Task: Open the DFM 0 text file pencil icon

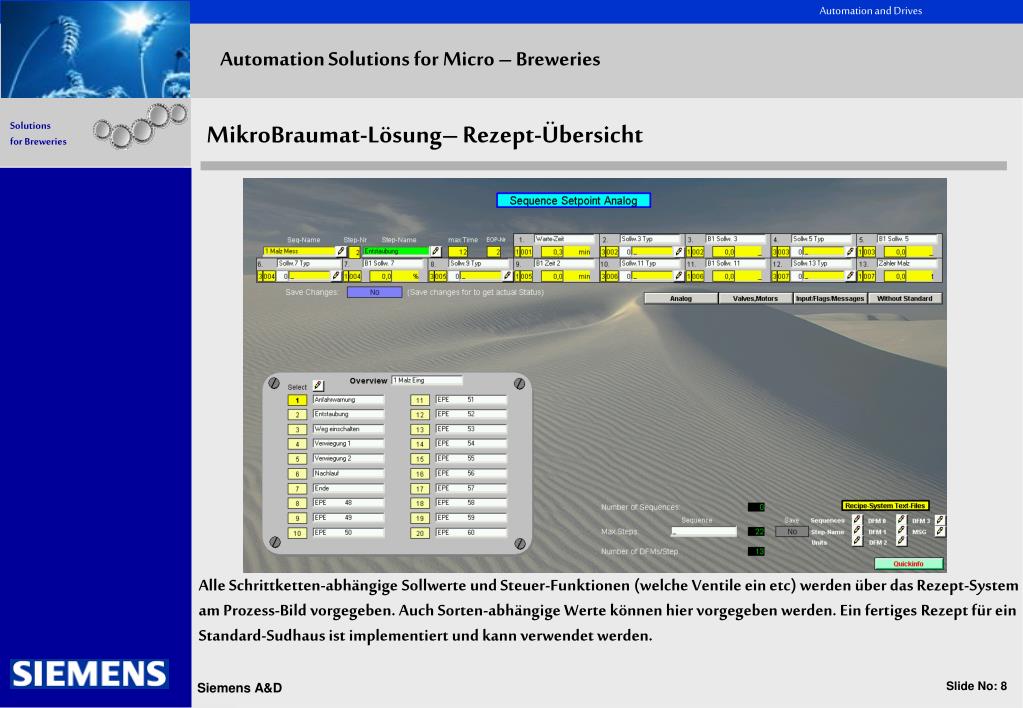Action: pyautogui.click(x=901, y=520)
